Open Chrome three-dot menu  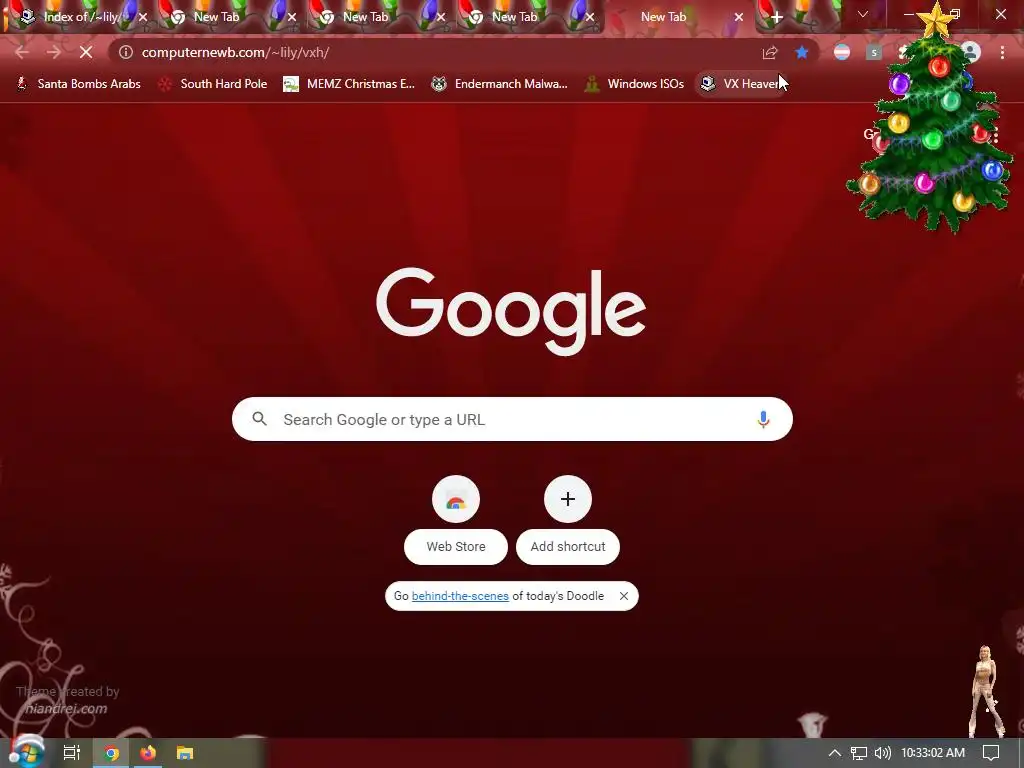1002,52
